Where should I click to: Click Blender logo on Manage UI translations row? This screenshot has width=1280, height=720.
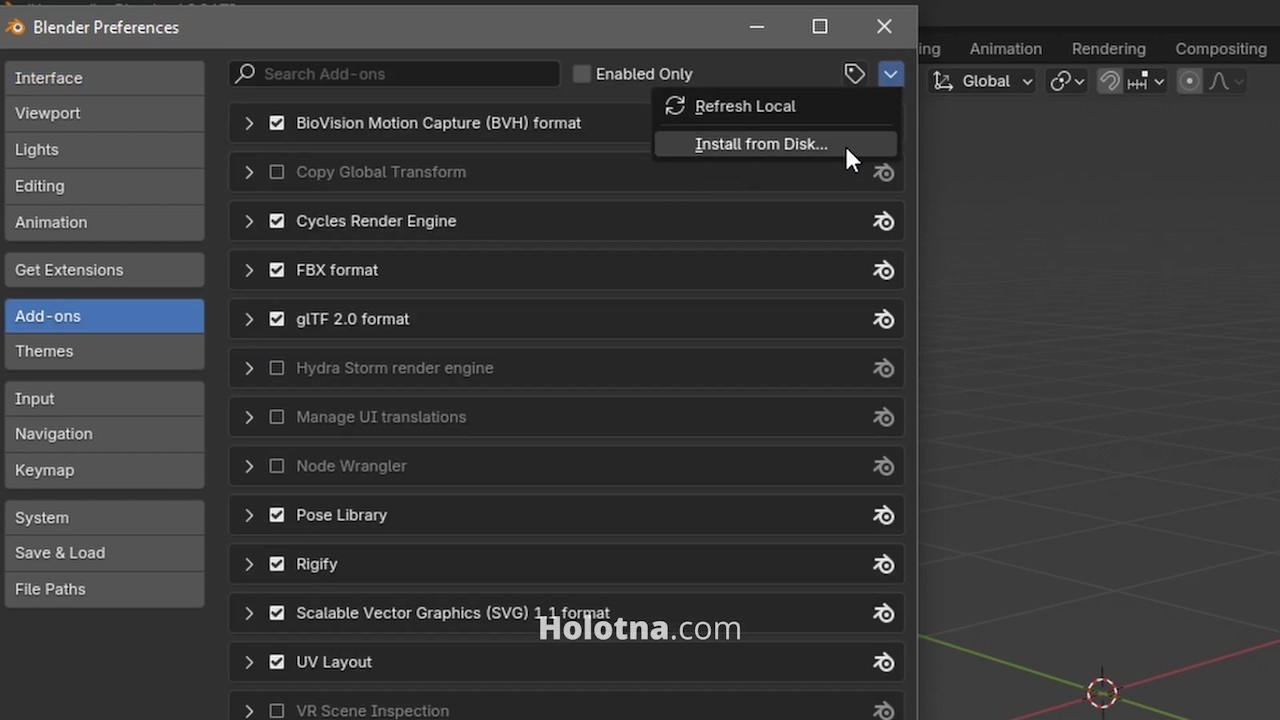(883, 417)
